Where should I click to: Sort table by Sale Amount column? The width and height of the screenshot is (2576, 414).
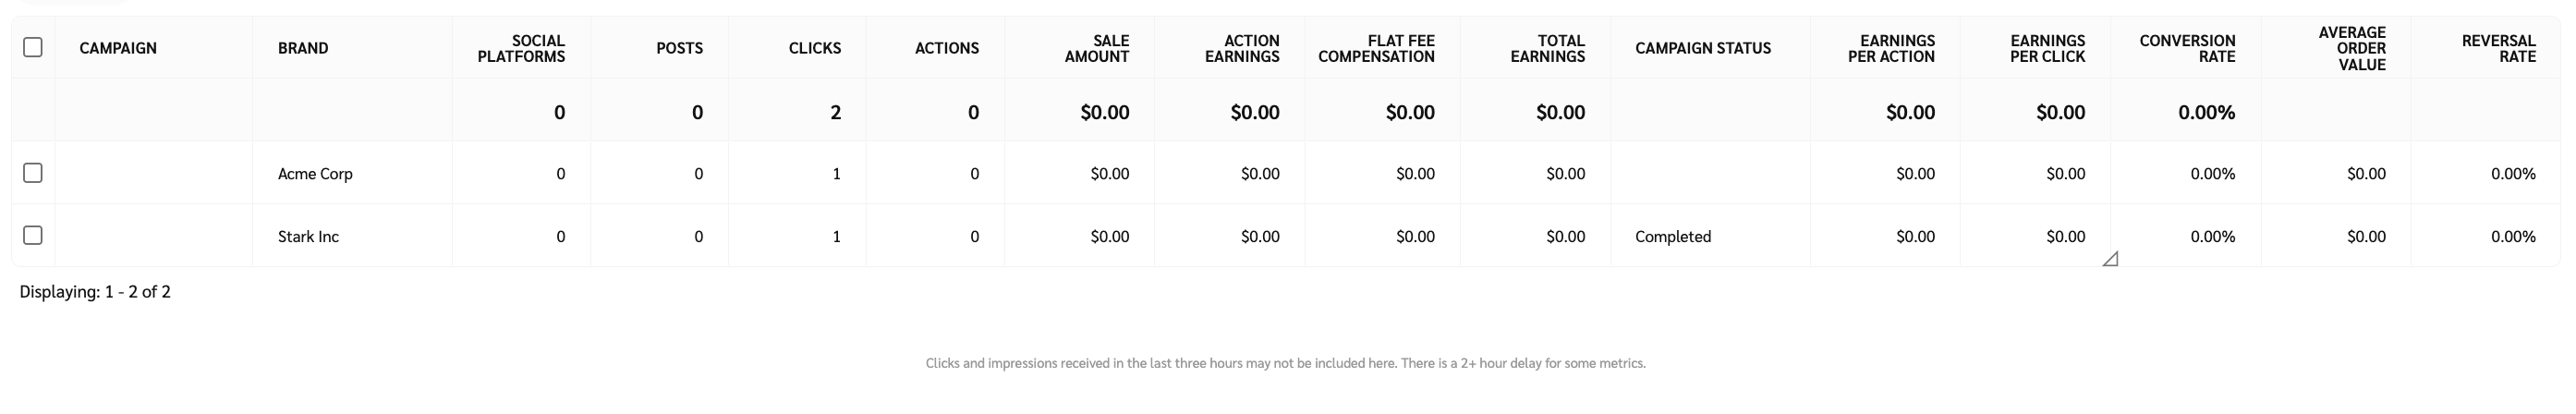point(1097,48)
